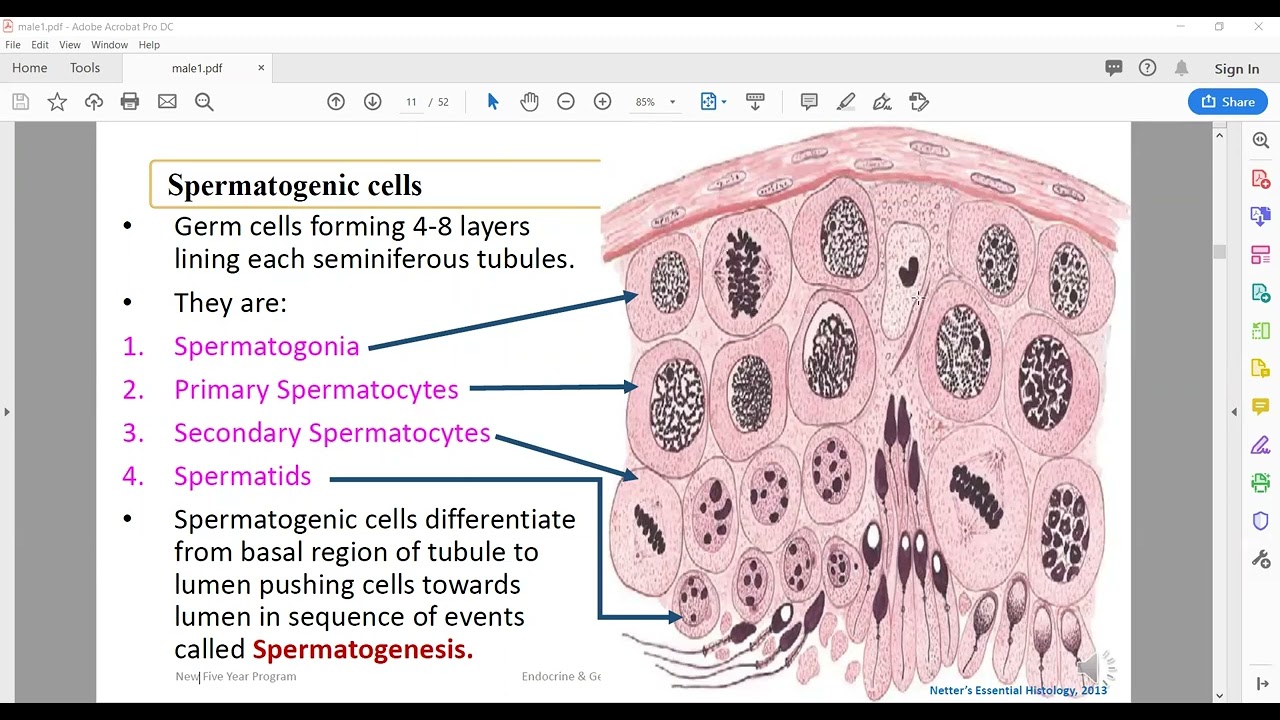Image resolution: width=1280 pixels, height=720 pixels.
Task: Open the Find text magnifier icon
Action: click(204, 101)
